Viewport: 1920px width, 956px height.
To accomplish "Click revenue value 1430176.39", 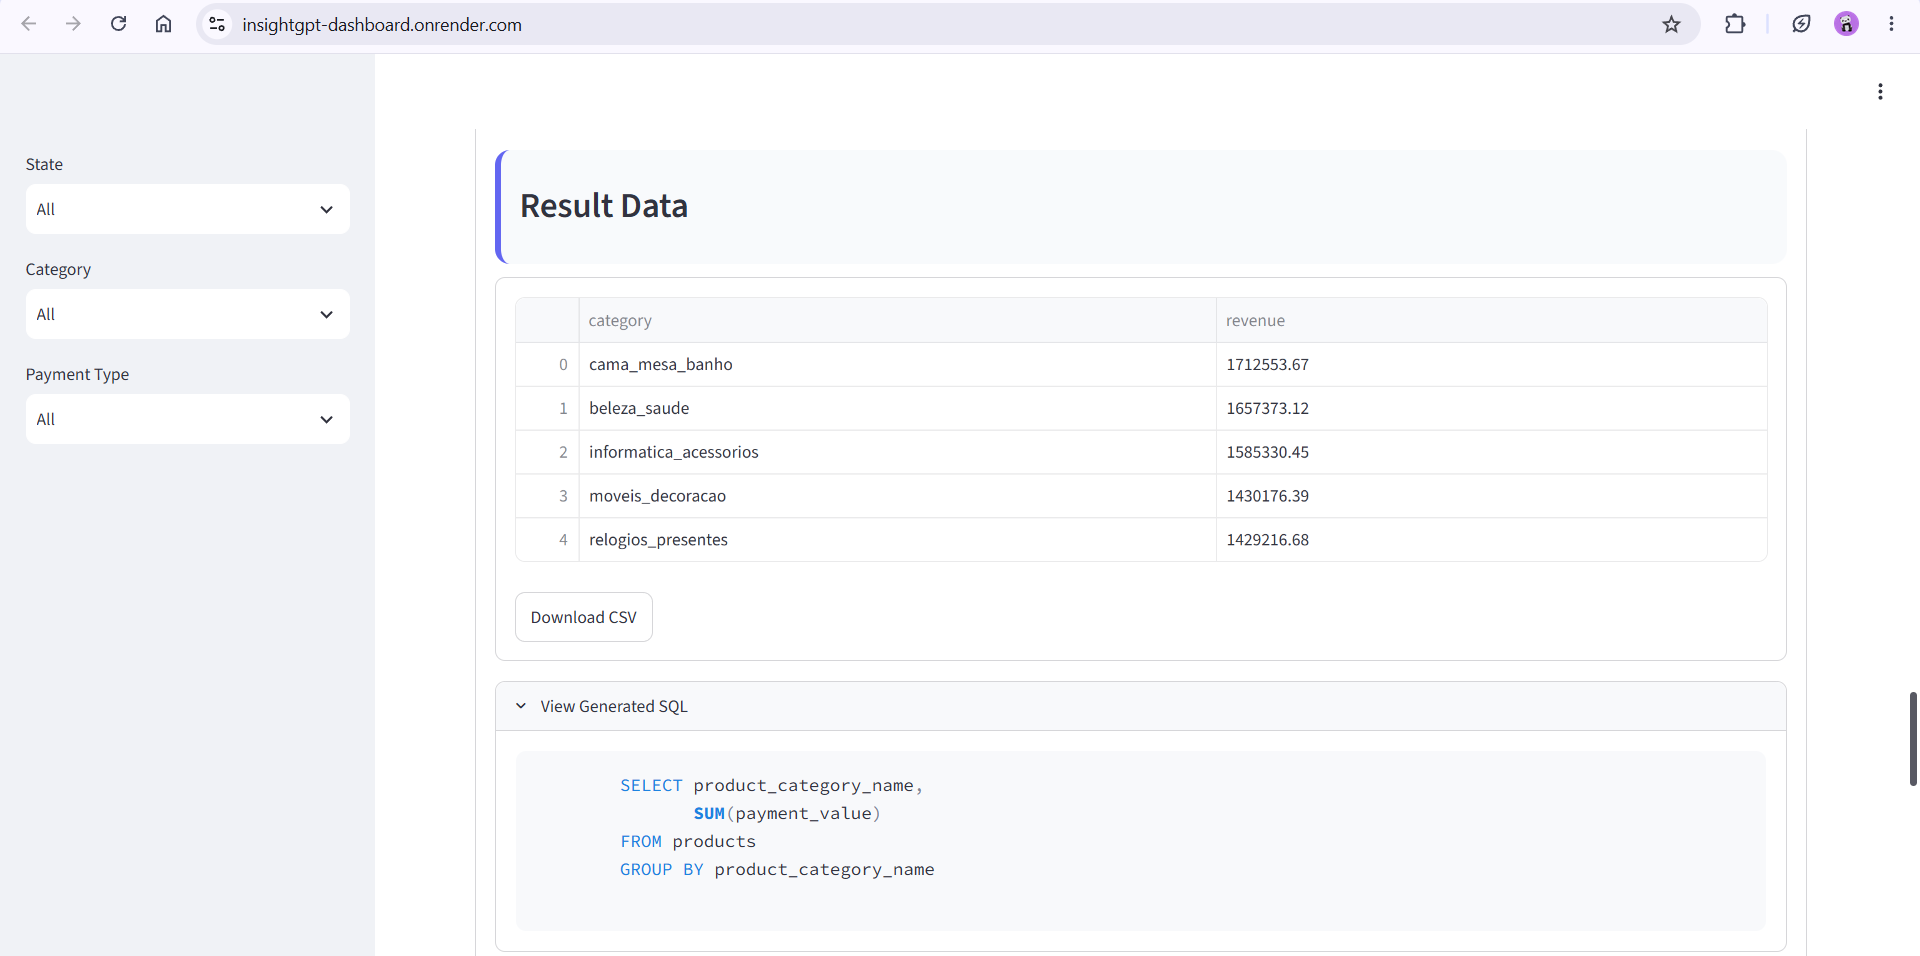I will click(x=1491, y=496).
